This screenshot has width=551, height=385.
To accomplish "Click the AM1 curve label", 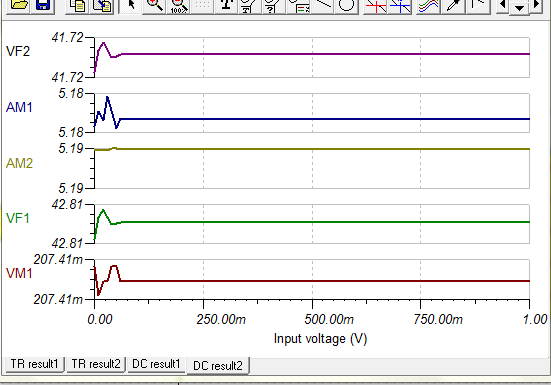I will pyautogui.click(x=19, y=107).
